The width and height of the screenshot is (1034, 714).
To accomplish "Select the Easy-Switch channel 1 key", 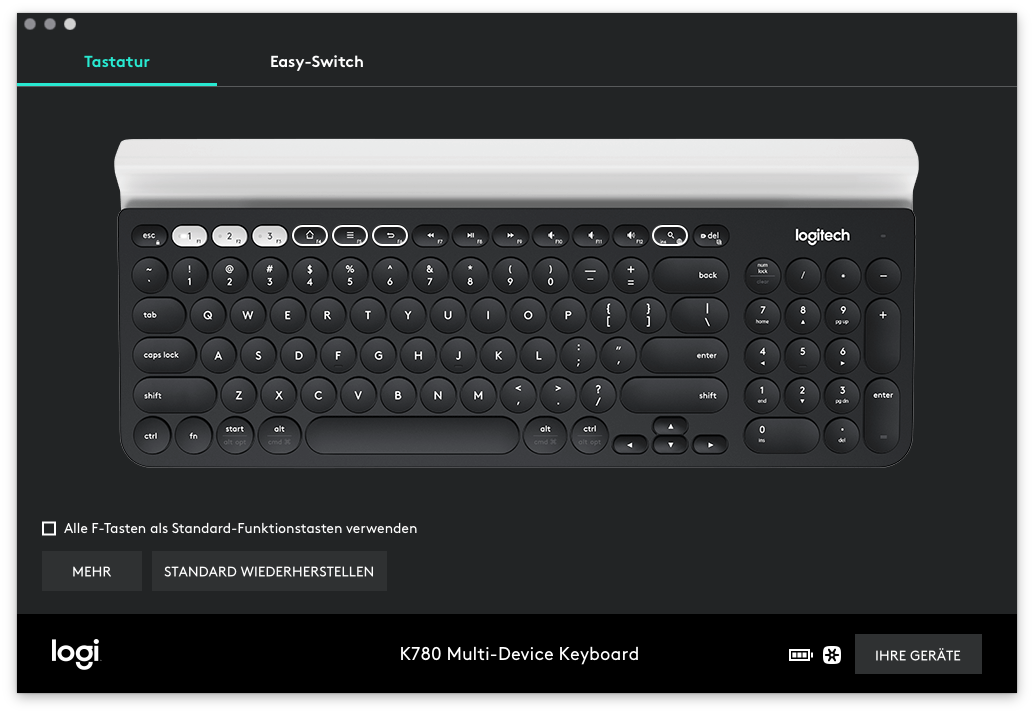I will (189, 236).
